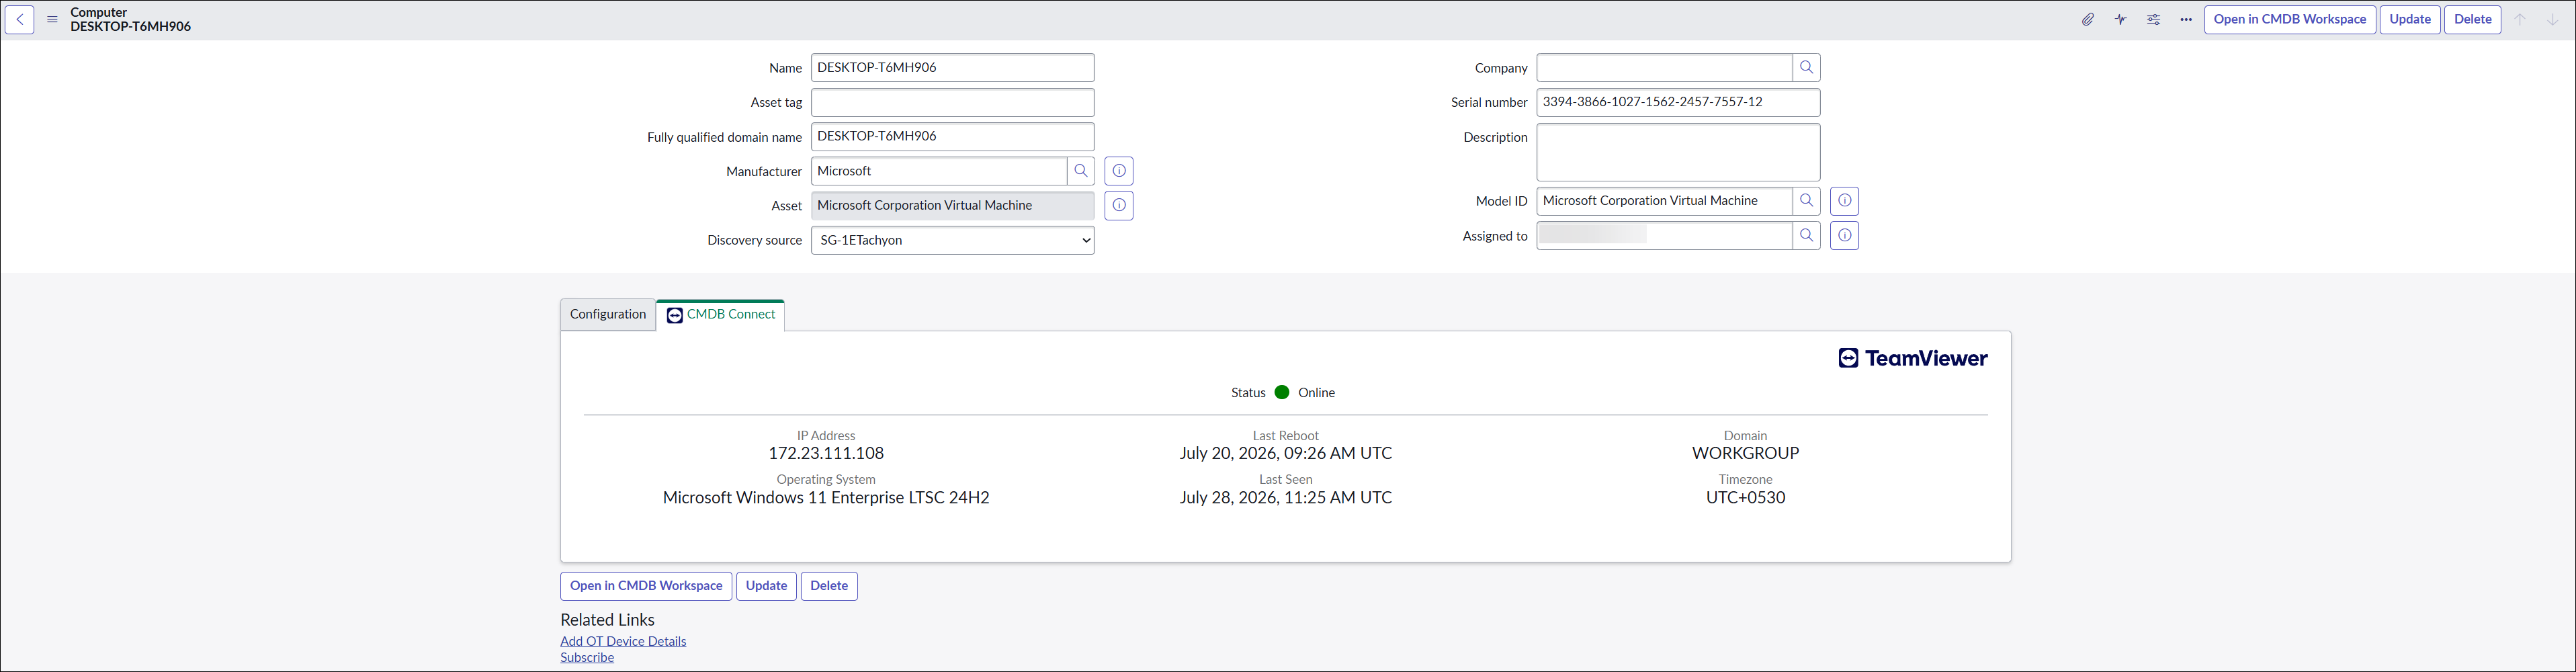The width and height of the screenshot is (2576, 672).
Task: Open more options ellipsis in header
Action: point(2186,19)
